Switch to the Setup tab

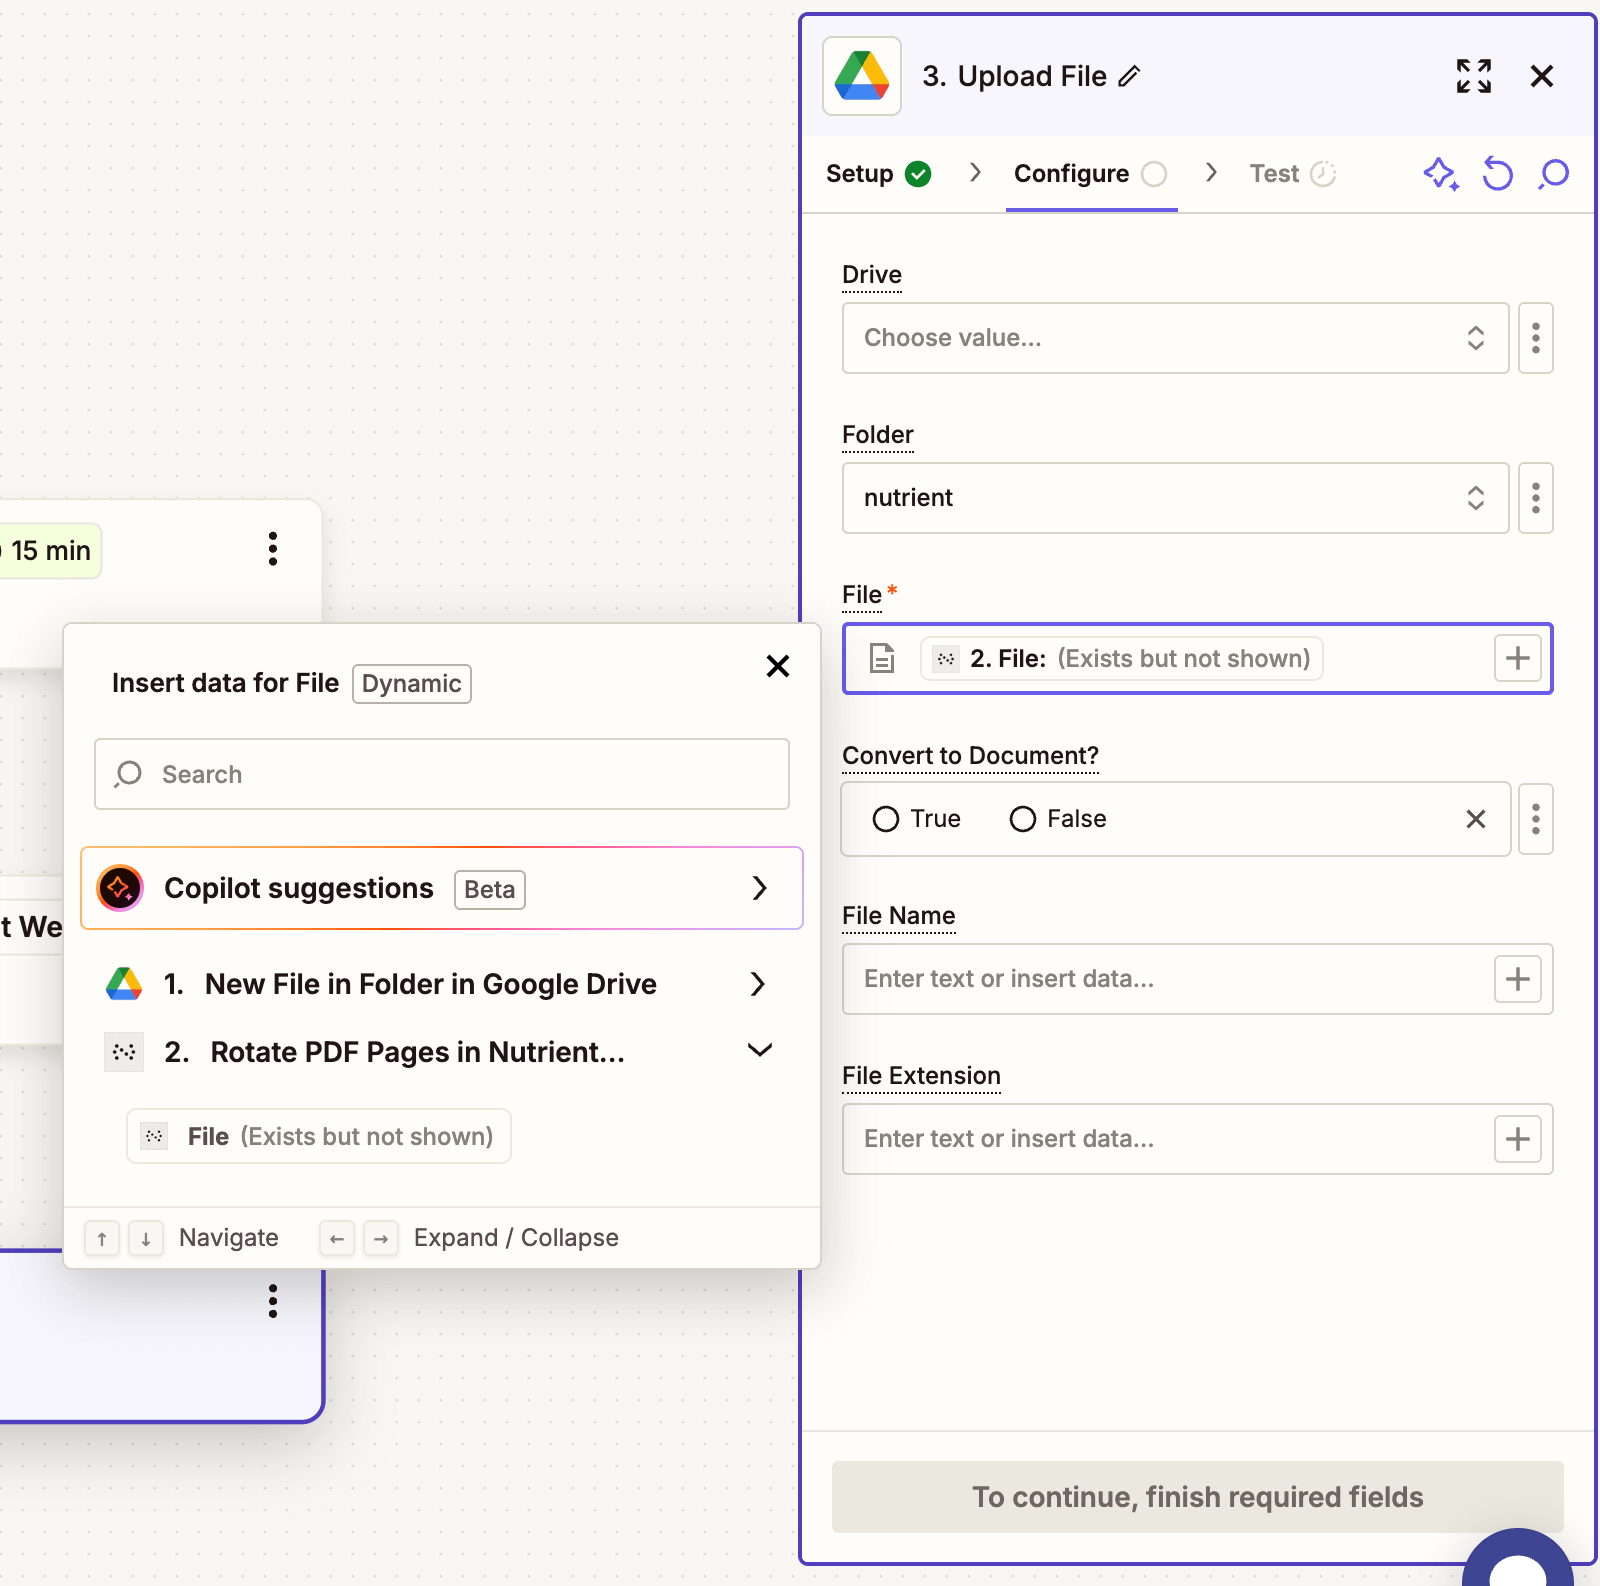pyautogui.click(x=860, y=173)
